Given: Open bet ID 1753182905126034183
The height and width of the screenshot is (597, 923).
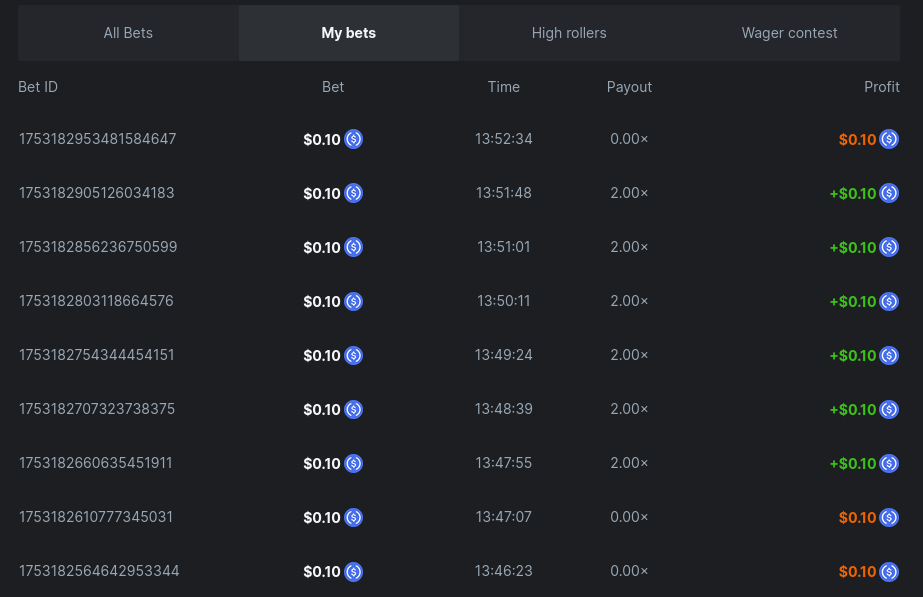Looking at the screenshot, I should [x=96, y=193].
